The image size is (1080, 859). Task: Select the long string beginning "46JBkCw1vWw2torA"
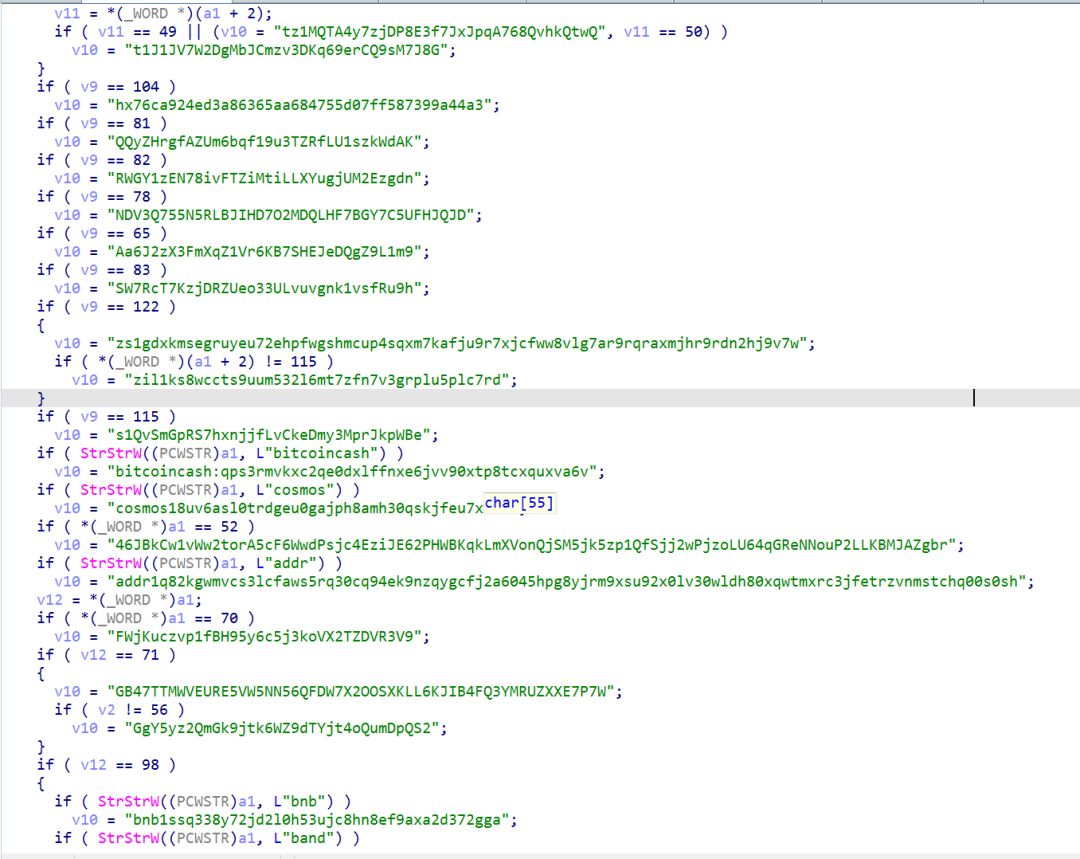532,545
